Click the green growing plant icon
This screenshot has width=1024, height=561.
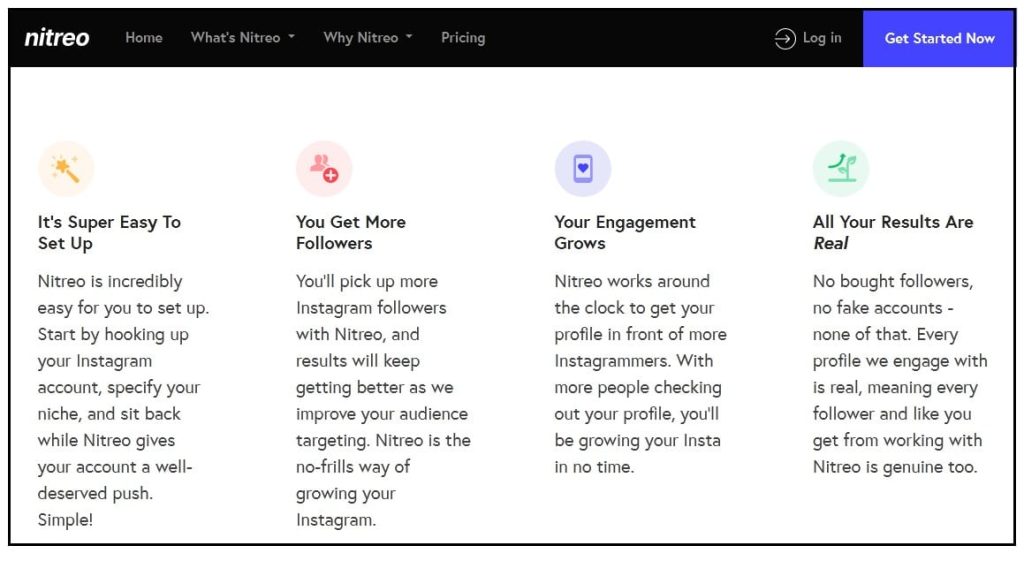841,168
